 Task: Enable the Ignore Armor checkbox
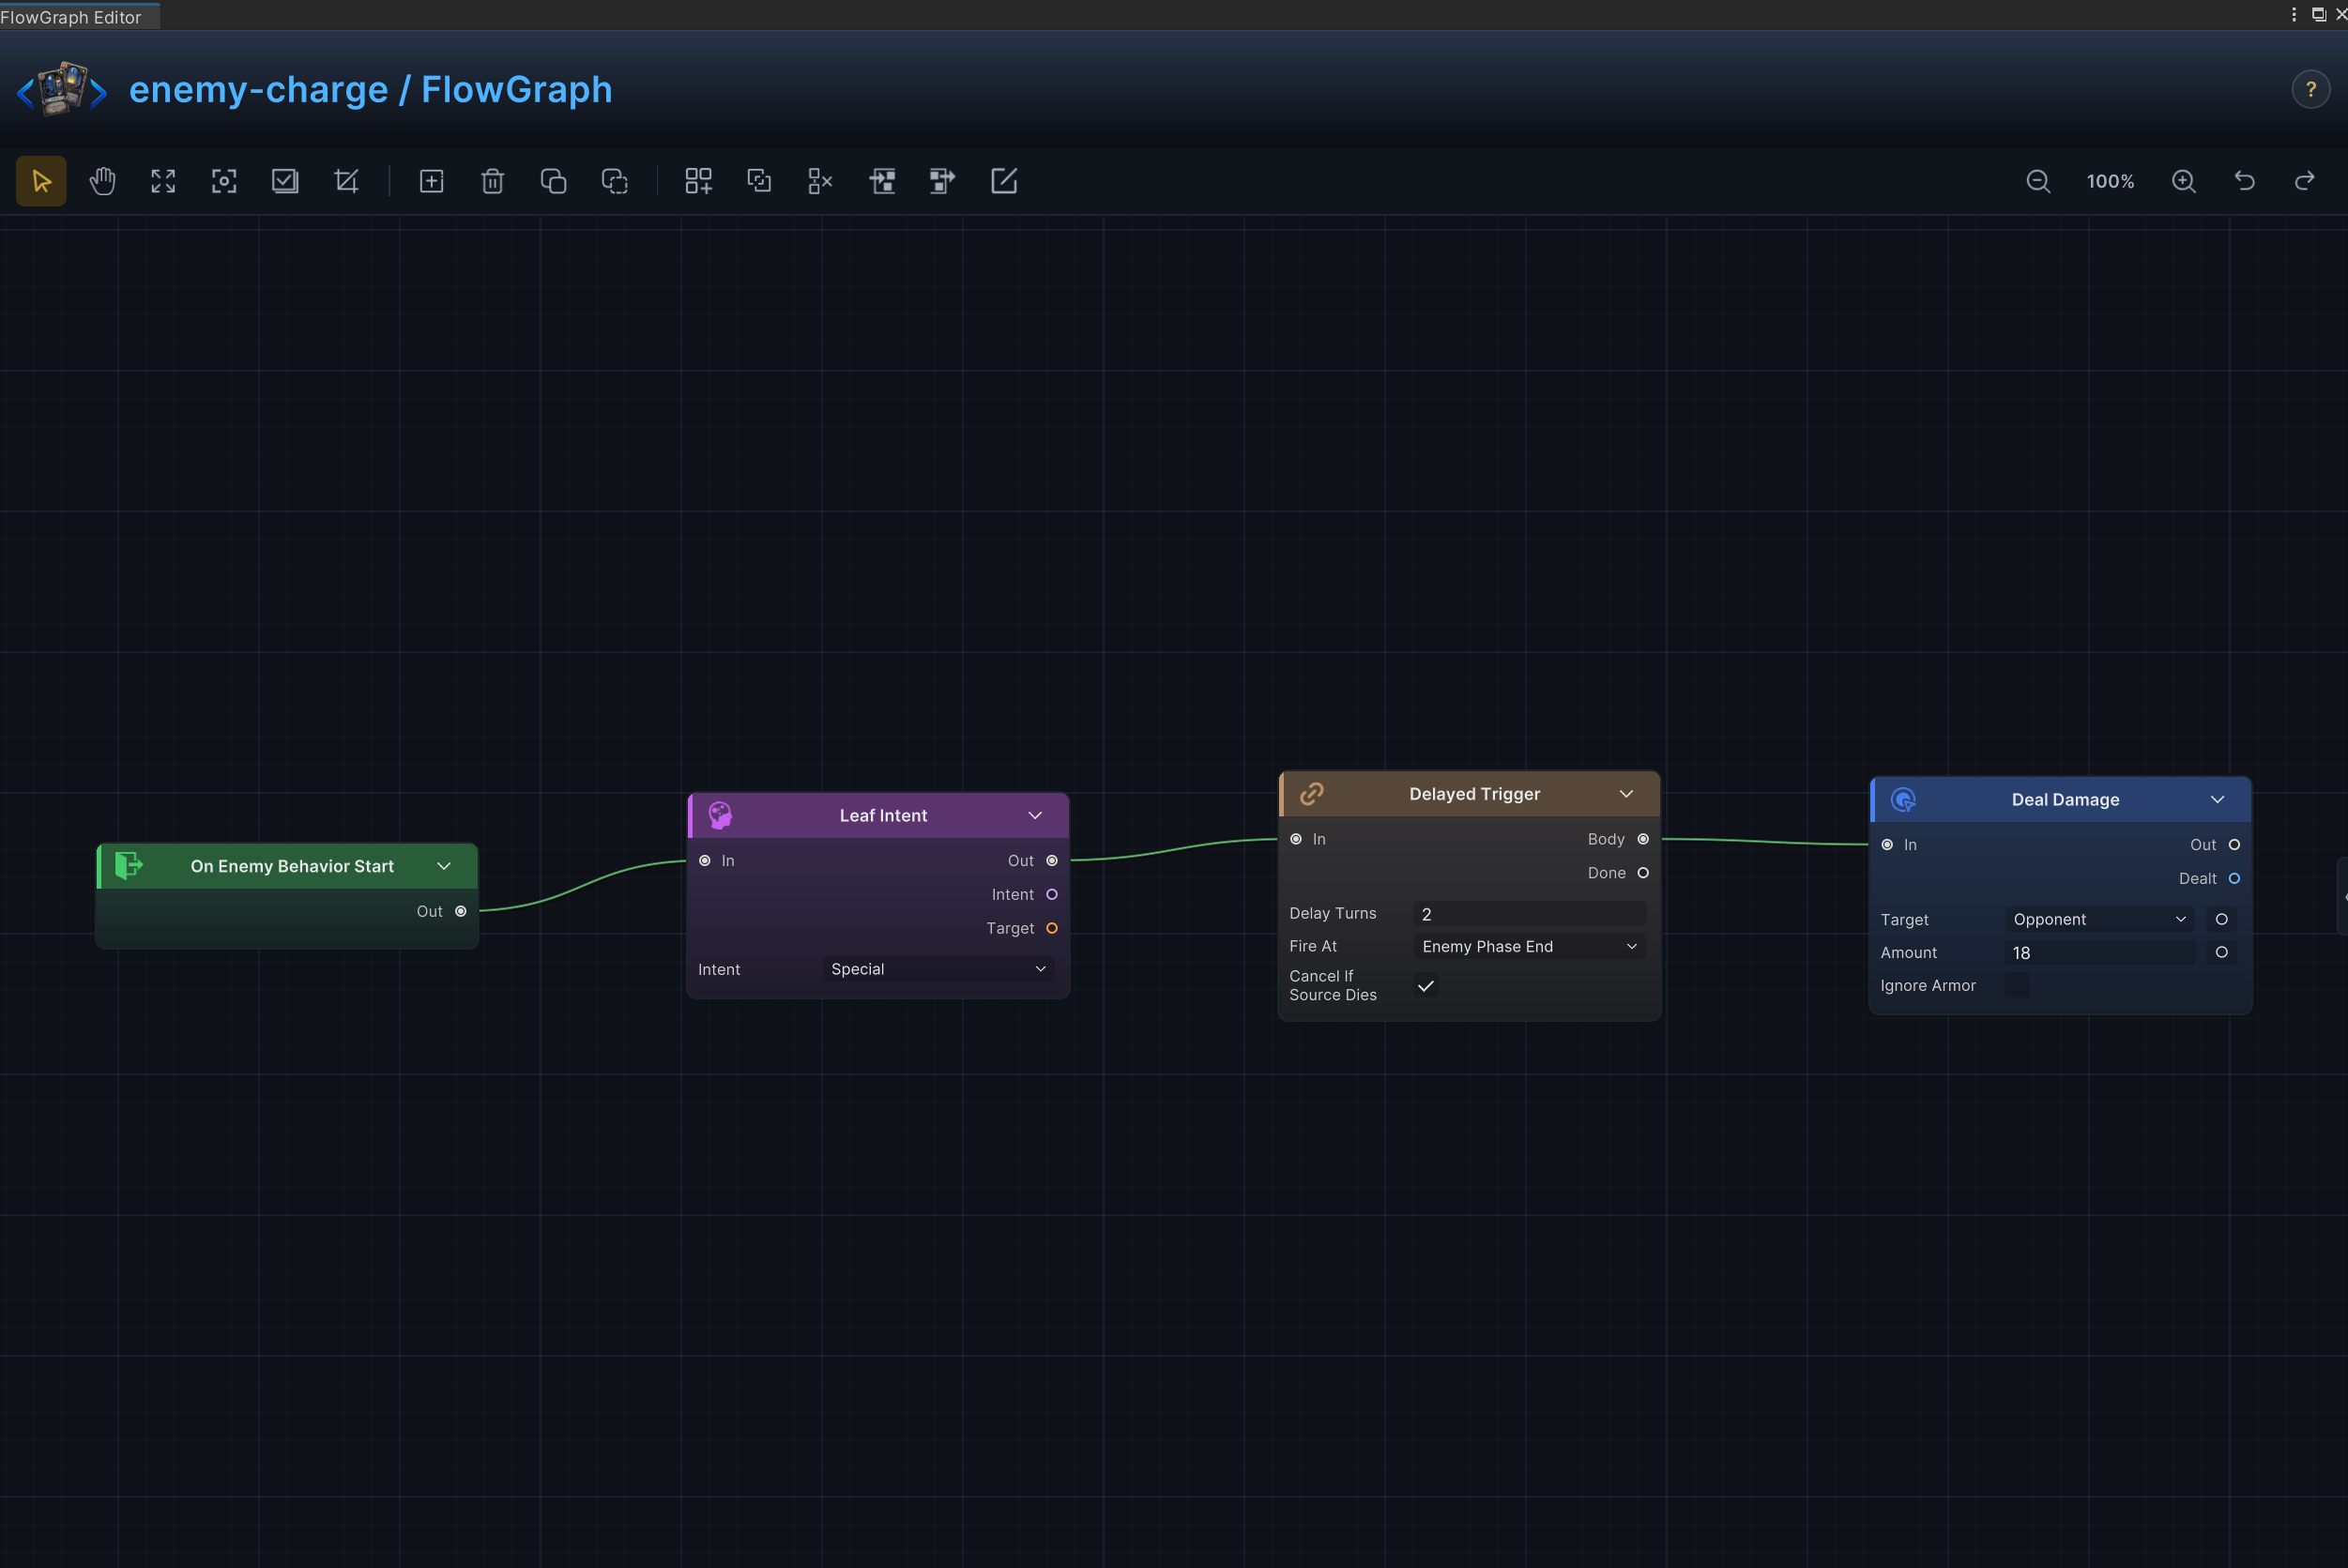[2017, 985]
